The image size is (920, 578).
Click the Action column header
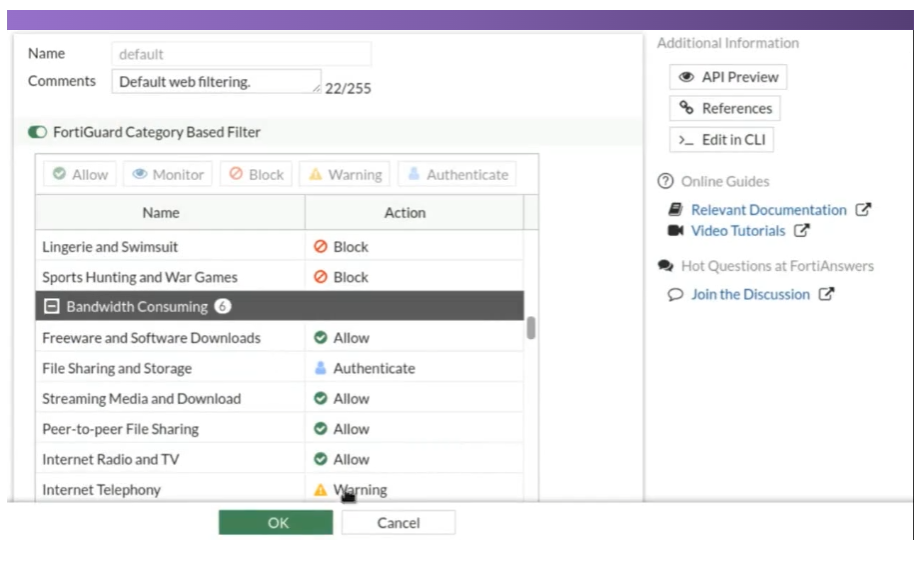click(x=414, y=212)
